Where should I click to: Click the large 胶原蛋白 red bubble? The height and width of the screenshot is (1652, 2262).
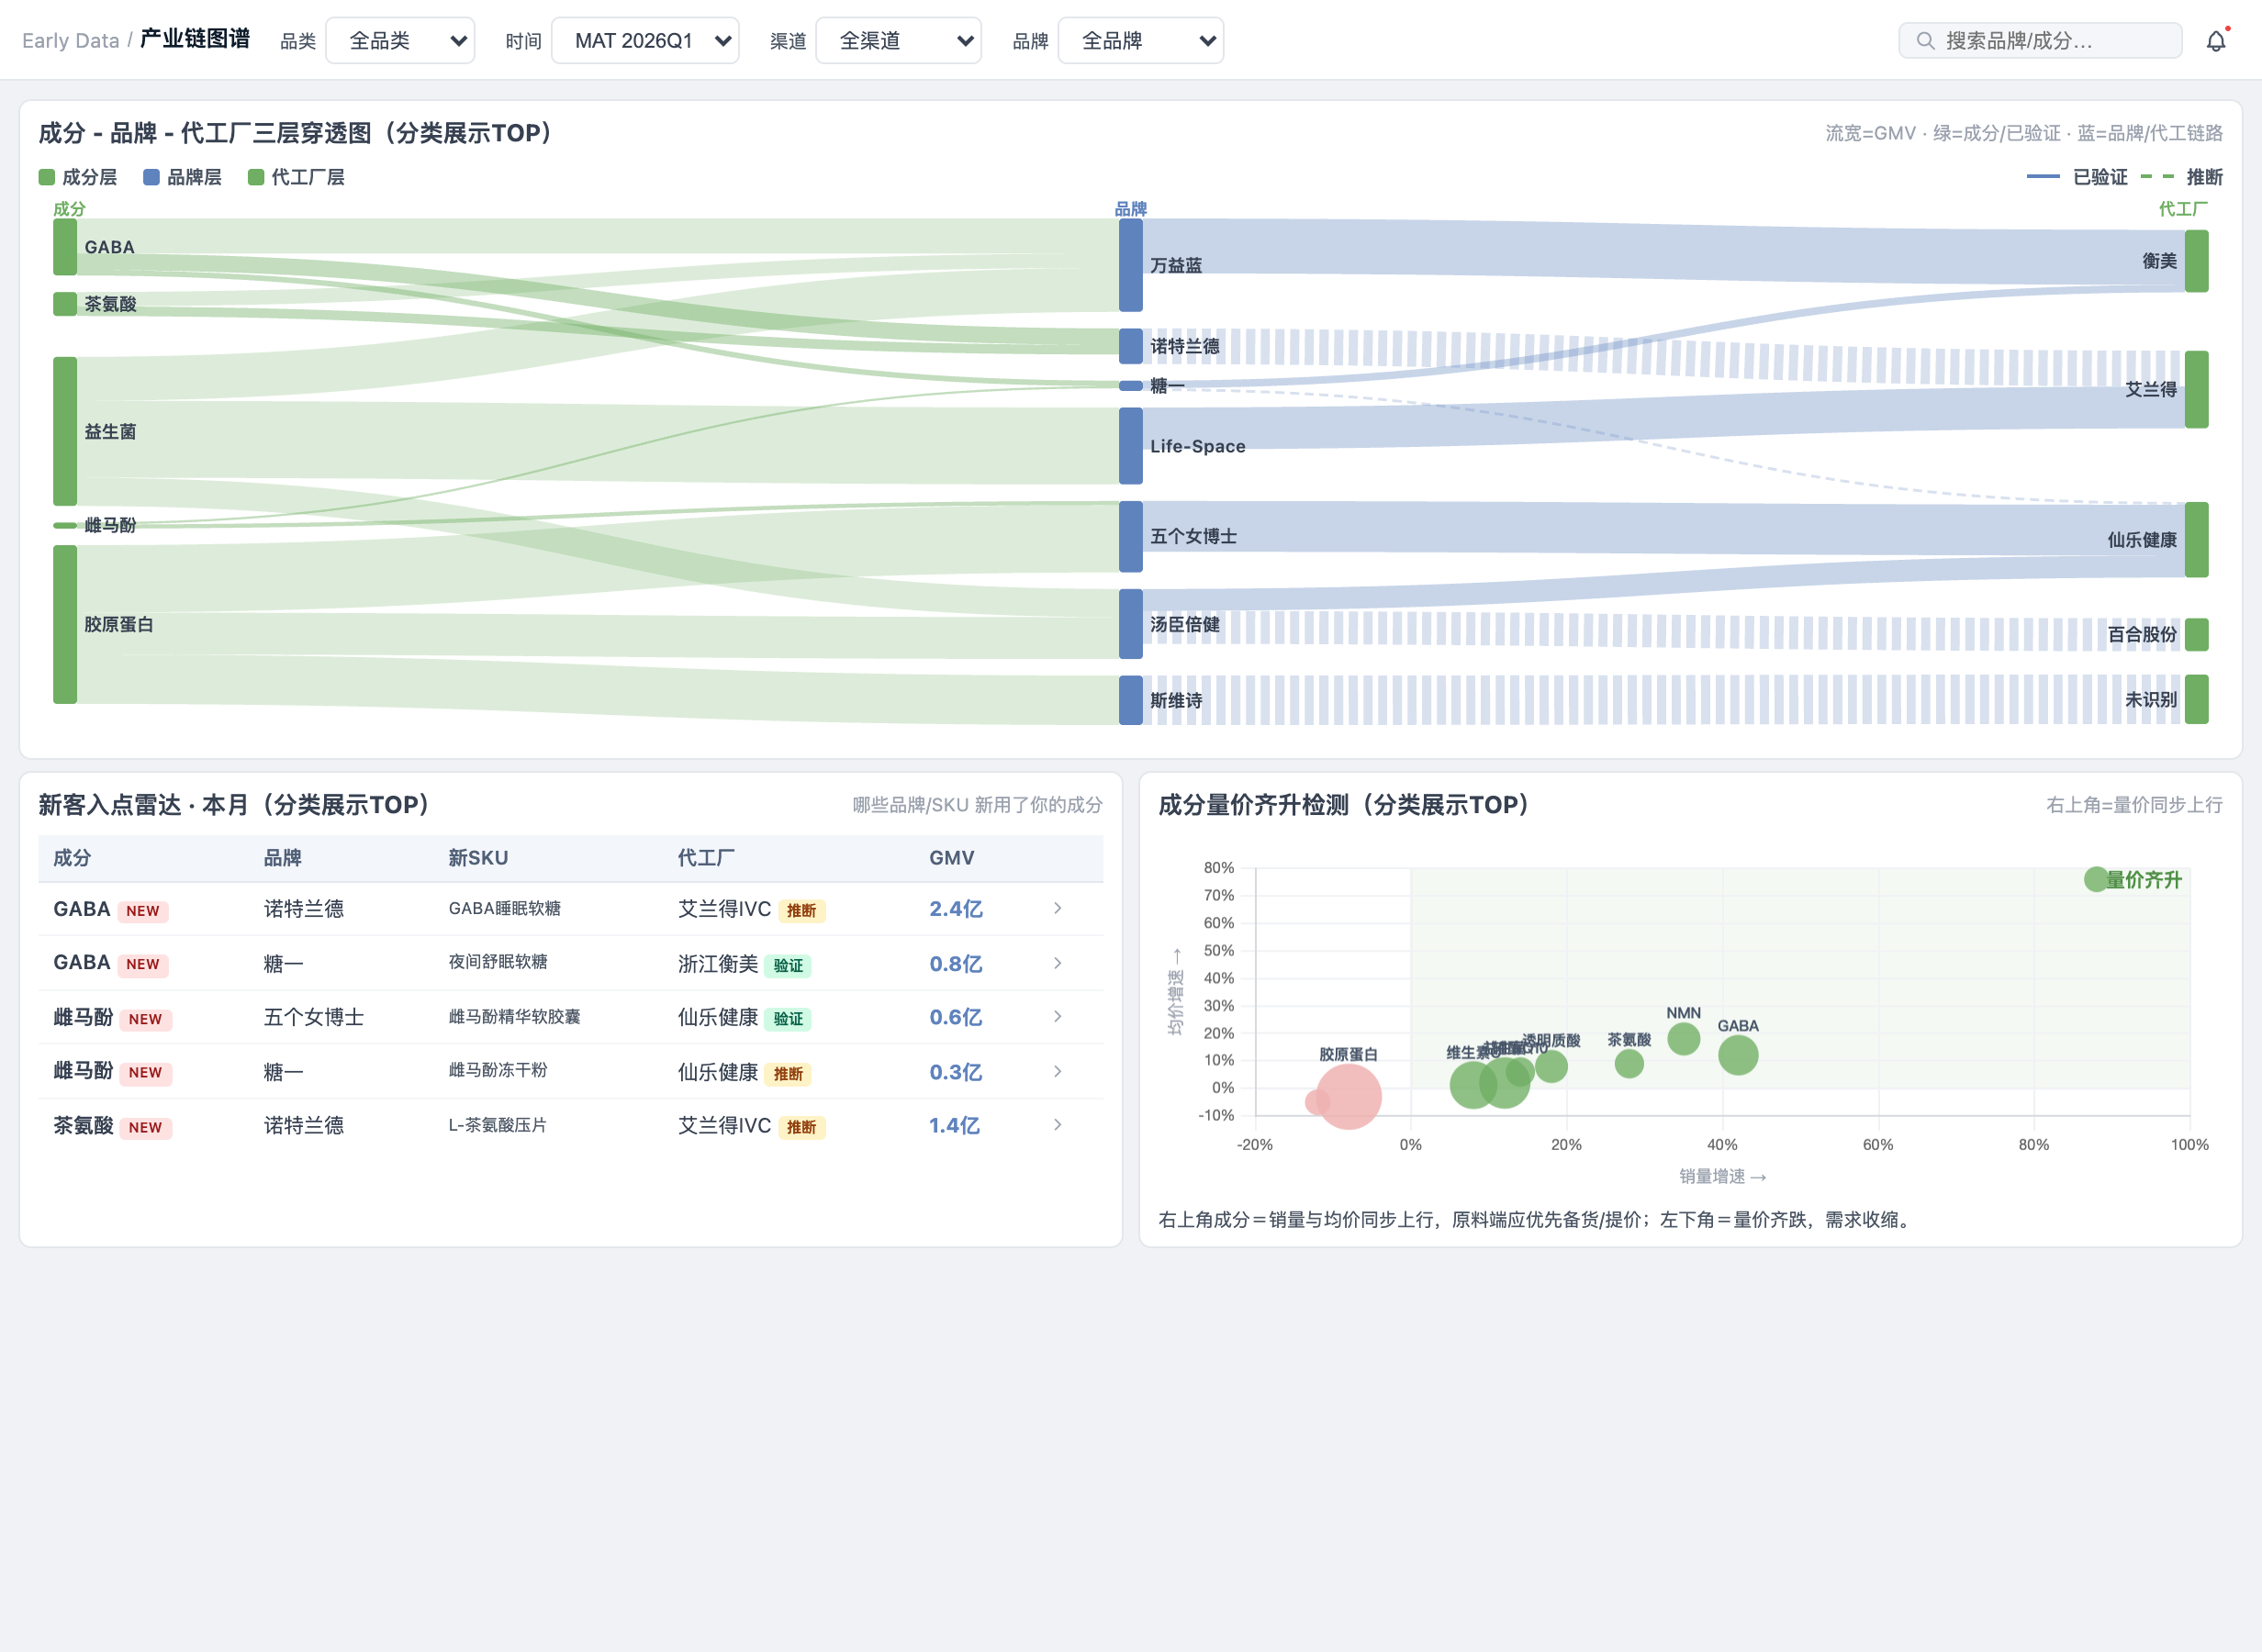(1348, 1097)
